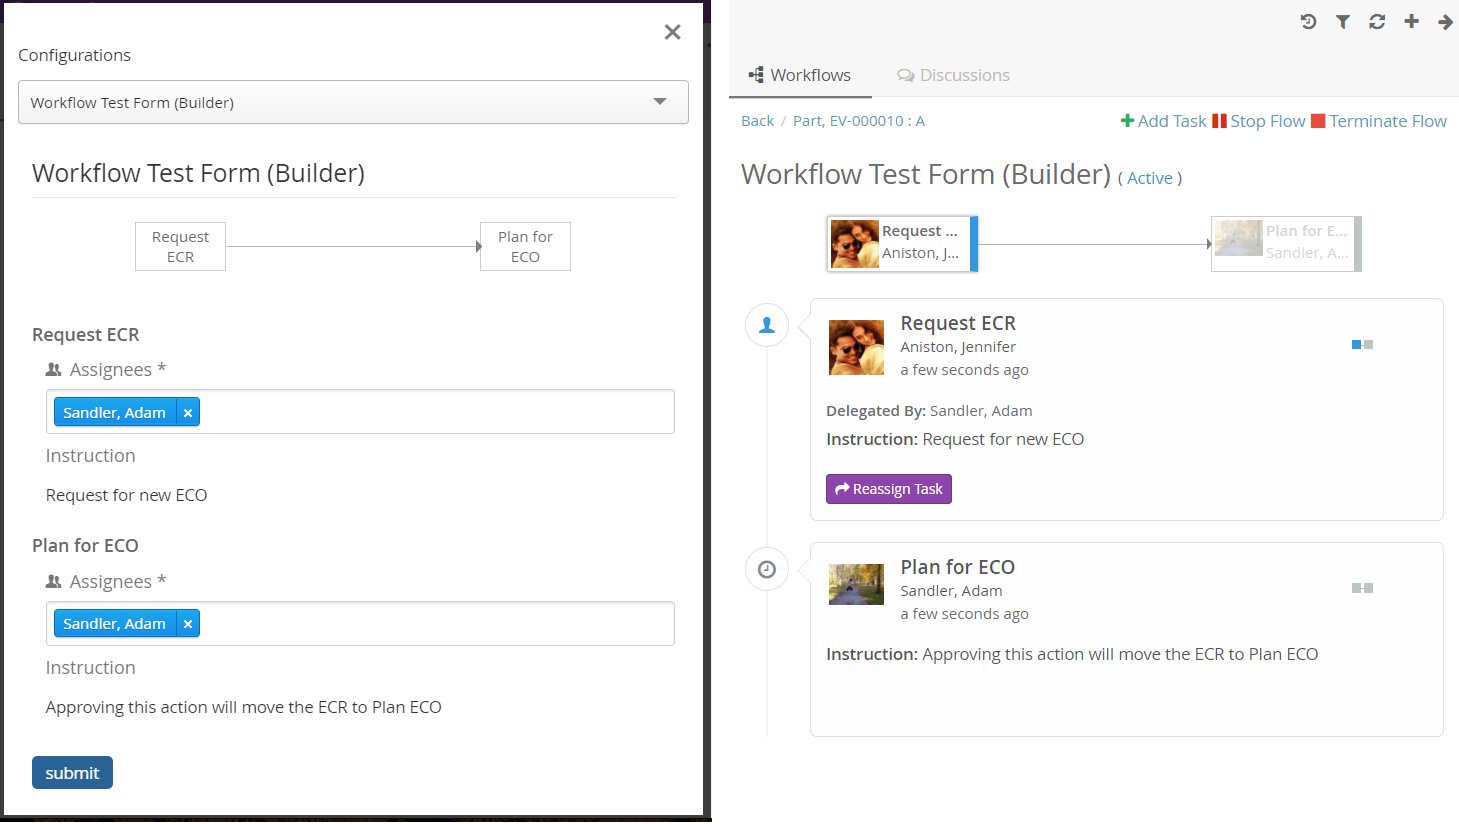
Task: Click Terminate Flow link
Action: pos(1379,121)
